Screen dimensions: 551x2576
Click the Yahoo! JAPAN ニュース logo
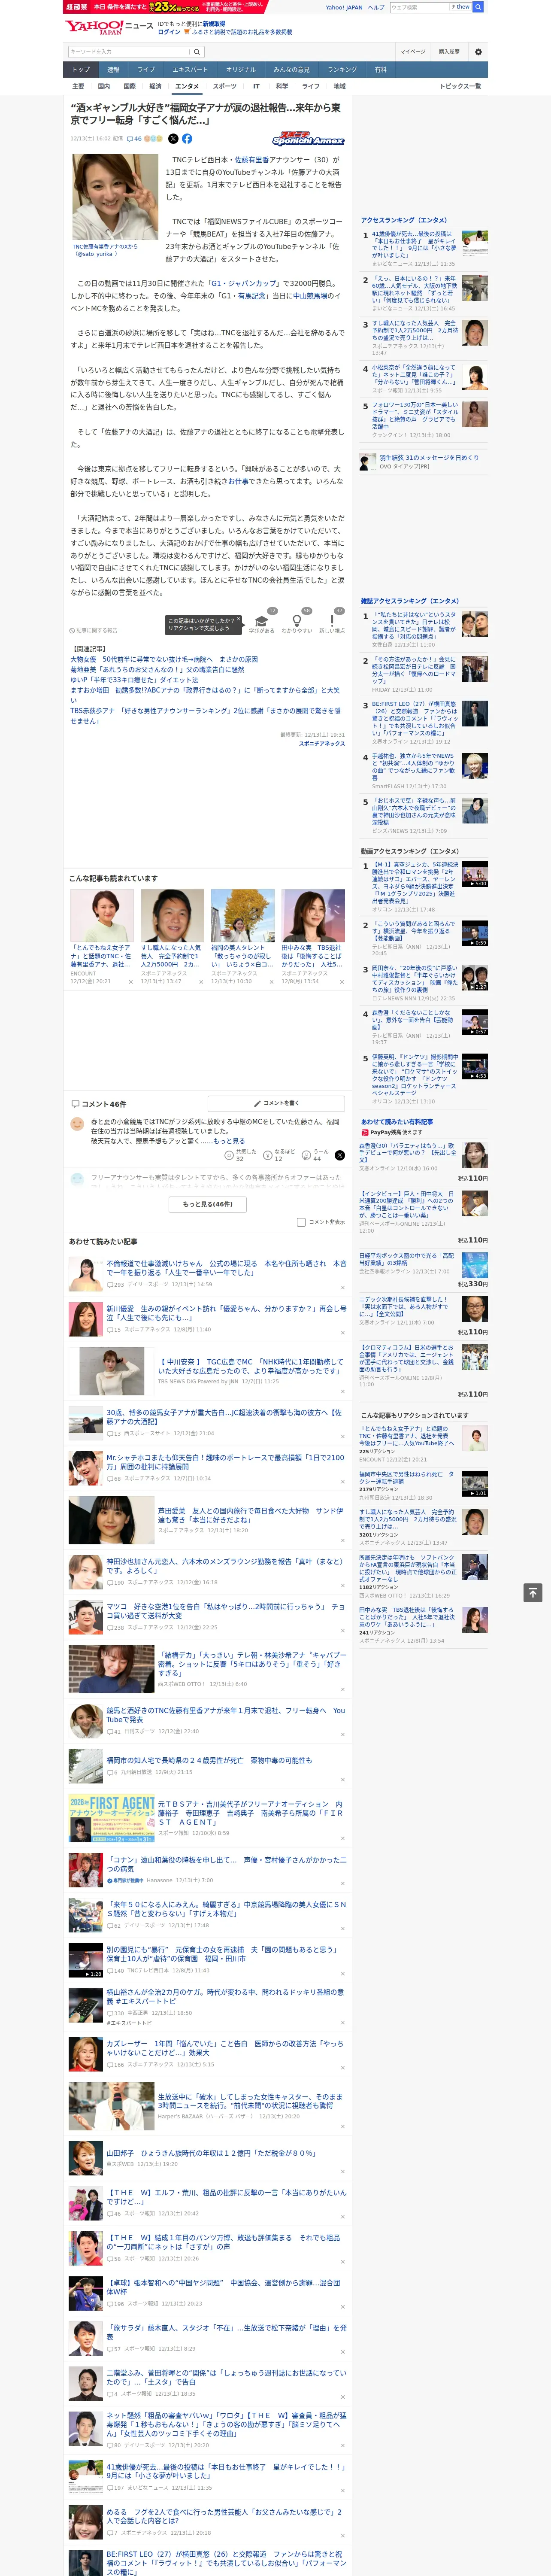[109, 27]
